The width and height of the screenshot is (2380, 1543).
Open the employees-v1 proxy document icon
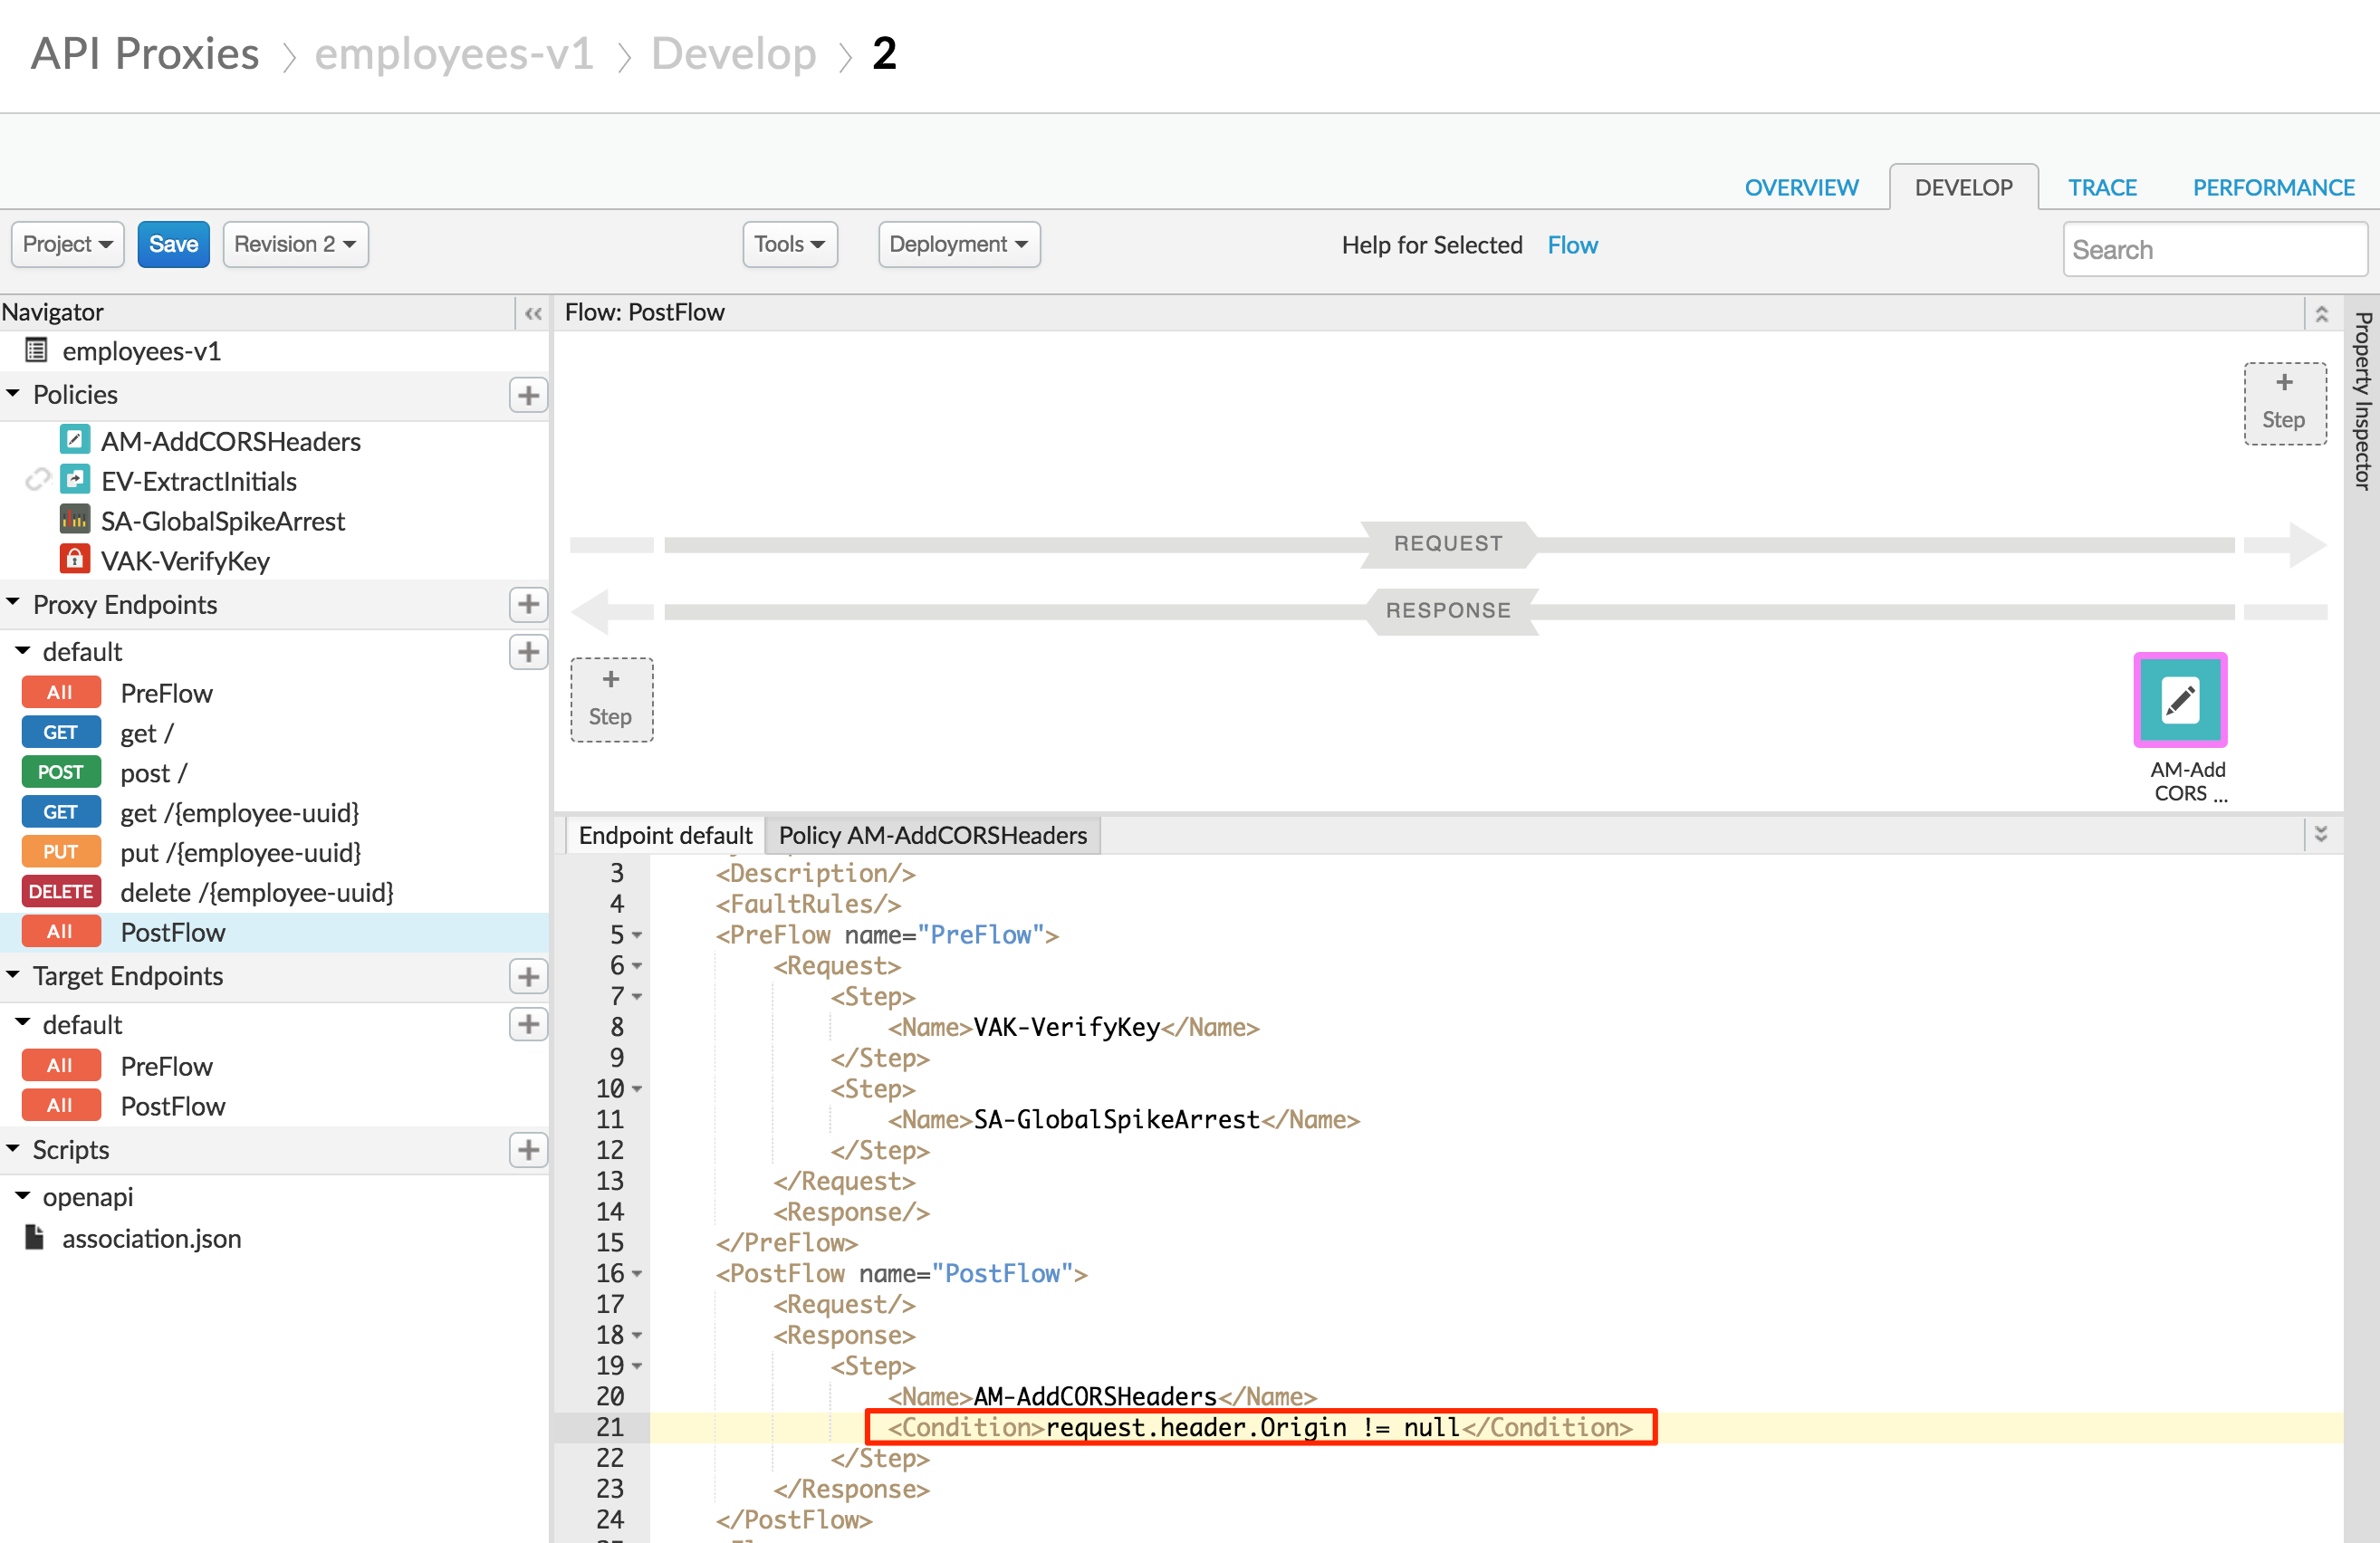(36, 350)
